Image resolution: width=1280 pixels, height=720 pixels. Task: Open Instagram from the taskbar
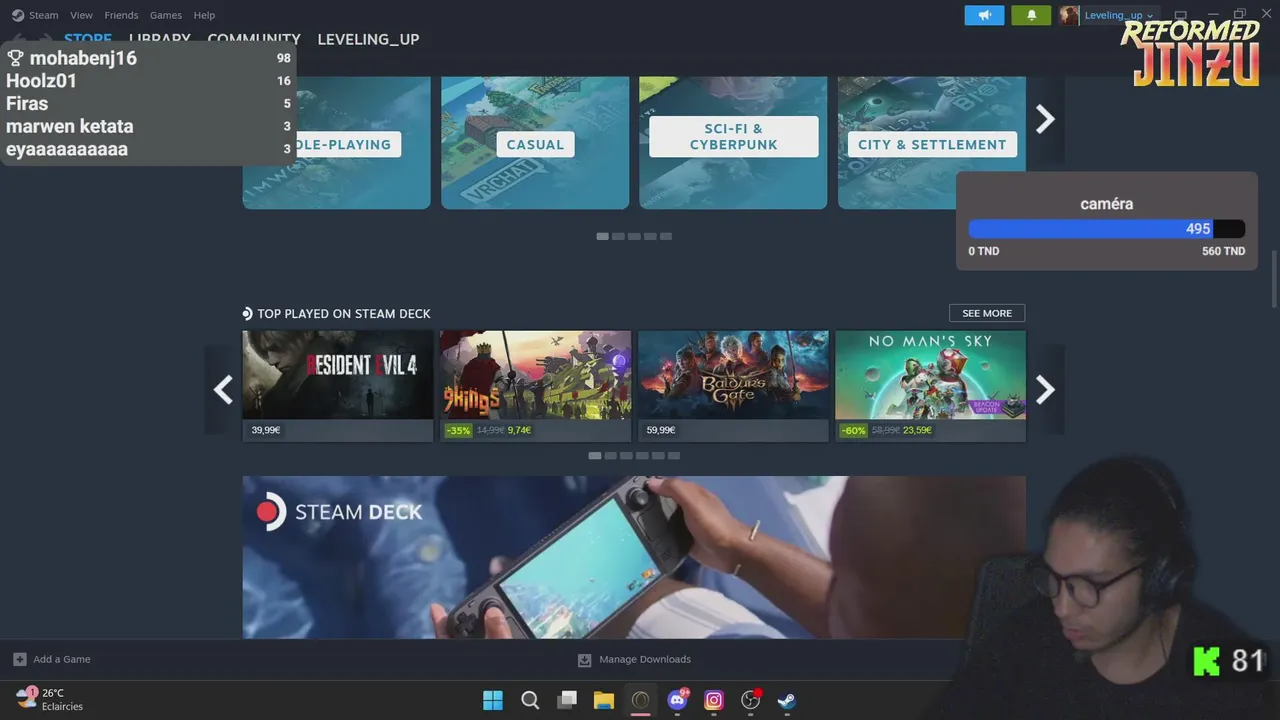(714, 700)
